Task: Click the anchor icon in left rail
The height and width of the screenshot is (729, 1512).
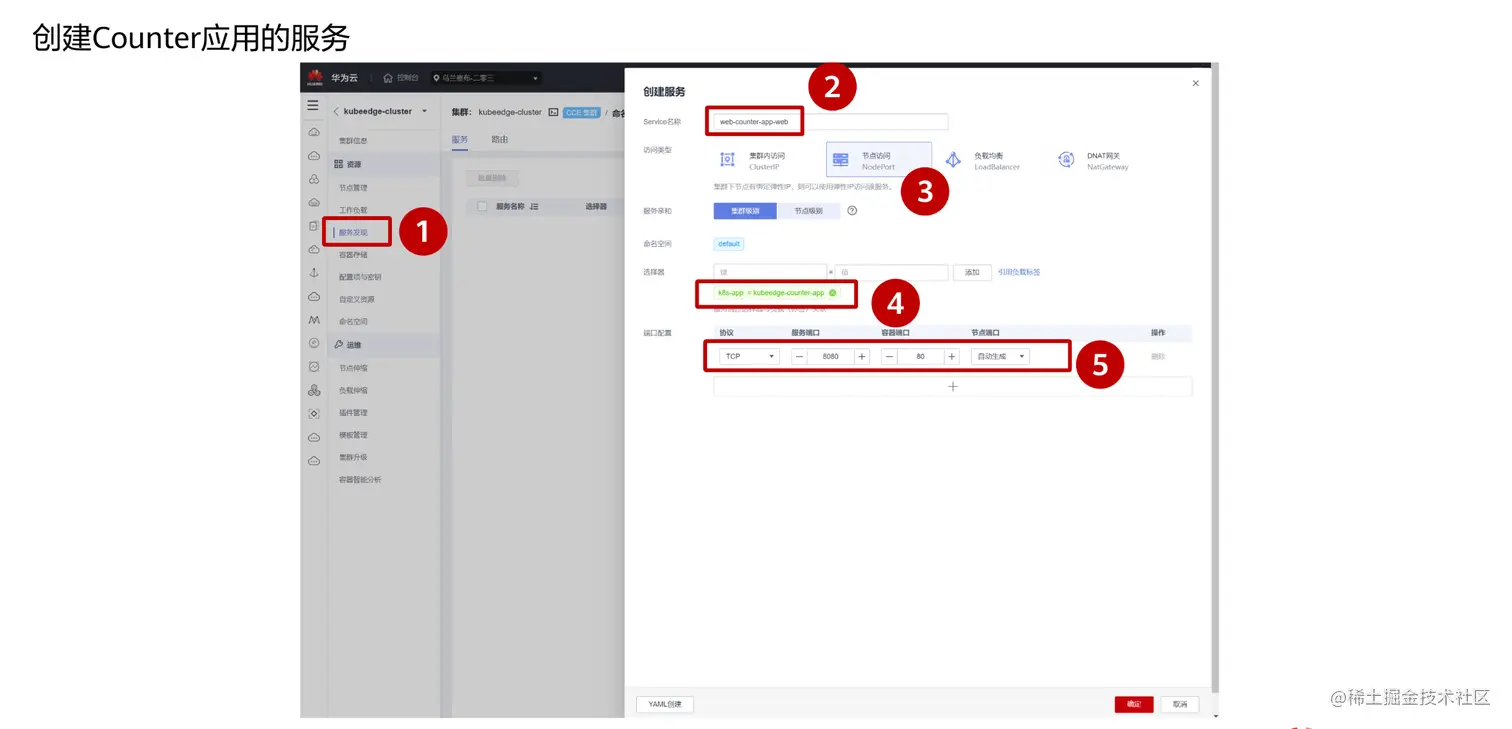Action: pos(313,273)
